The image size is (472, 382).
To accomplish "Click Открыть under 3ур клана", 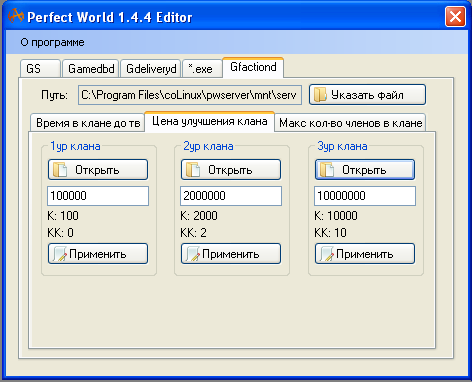I will (x=365, y=170).
